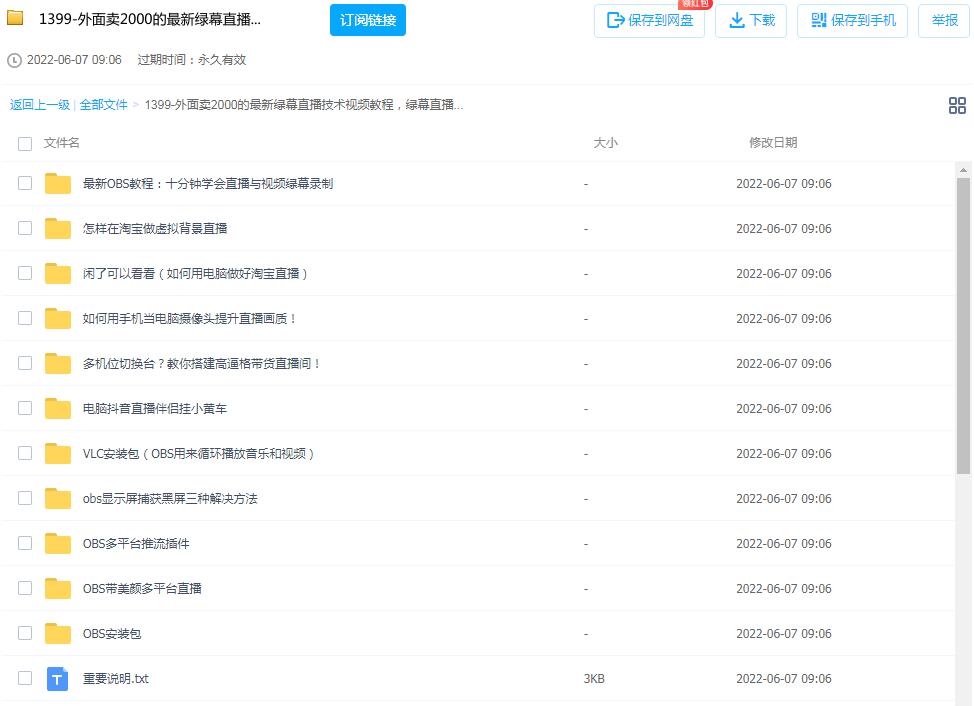The height and width of the screenshot is (706, 974).
Task: Open folder VLC安装包（OBS用来循环播放音乐和视频）
Action: [199, 454]
